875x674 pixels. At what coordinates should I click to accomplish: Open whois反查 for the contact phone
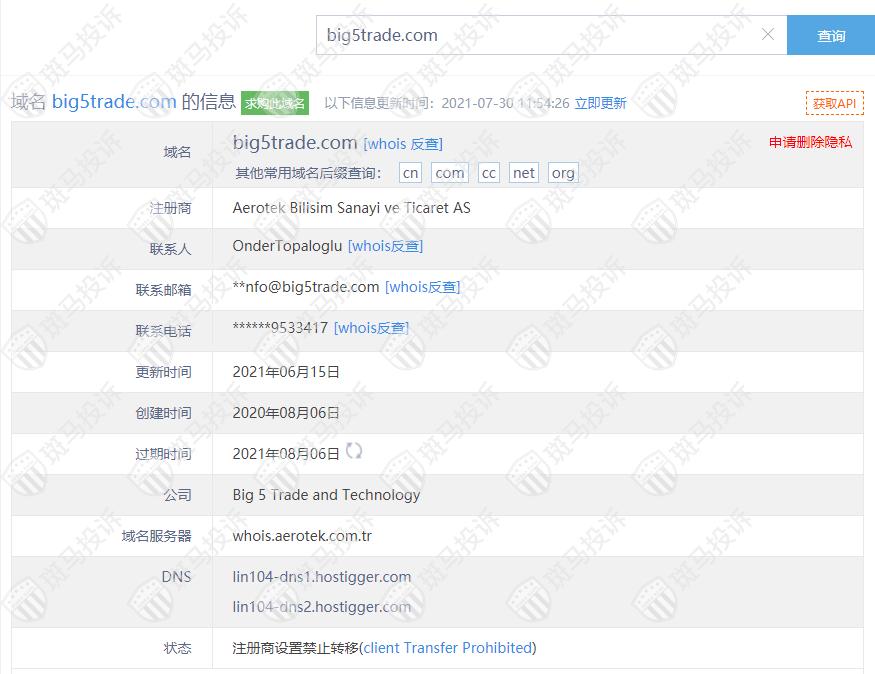371,328
